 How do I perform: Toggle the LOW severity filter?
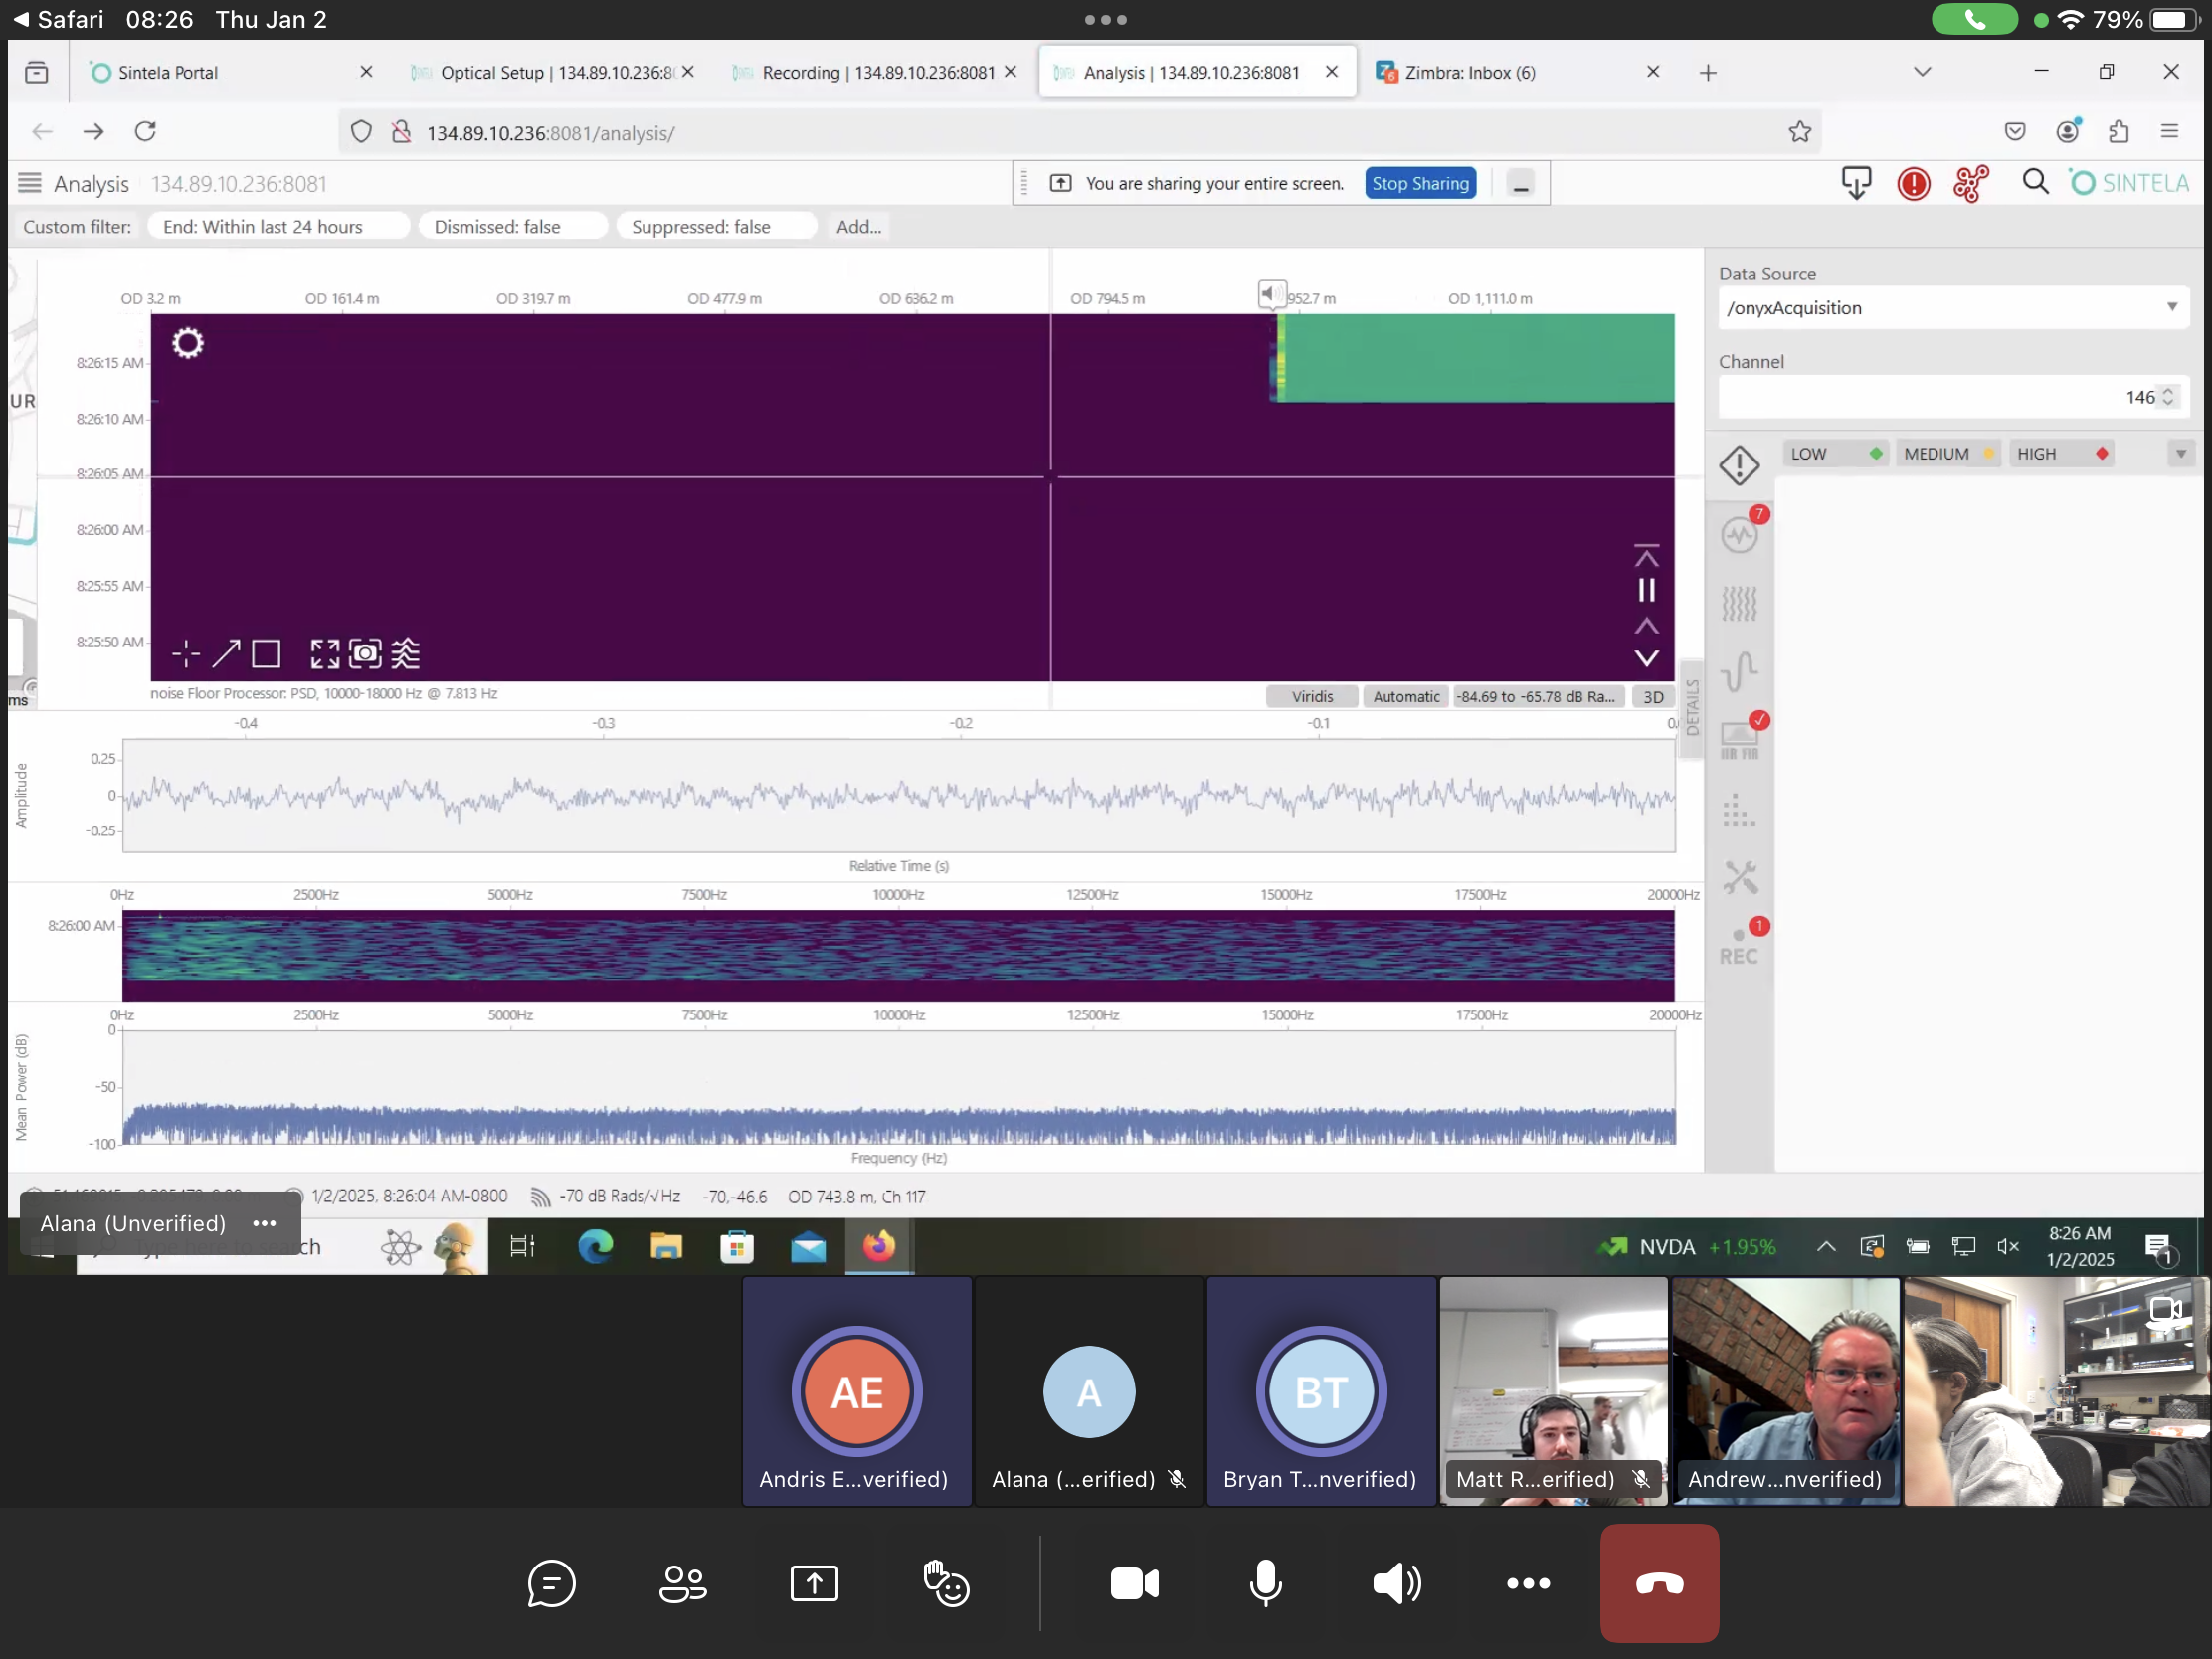click(x=1835, y=454)
